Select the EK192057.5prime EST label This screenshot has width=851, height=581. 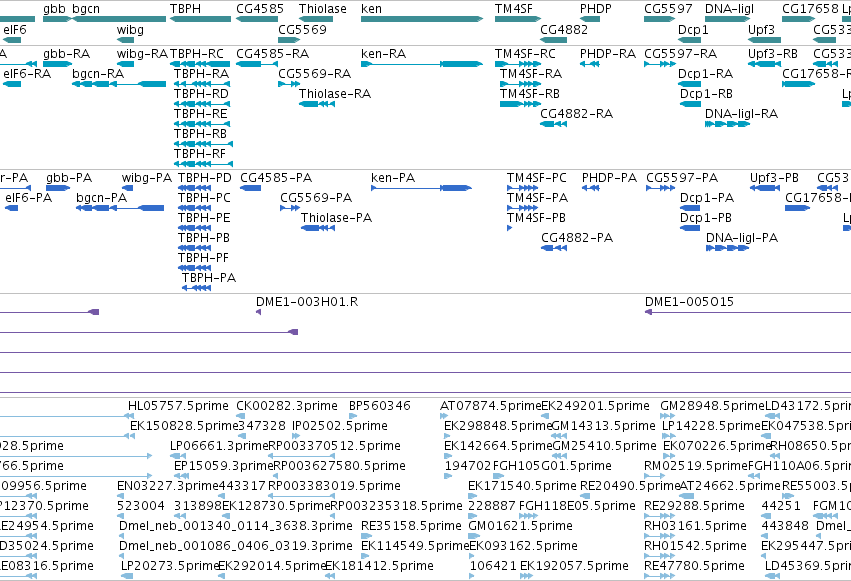(574, 566)
